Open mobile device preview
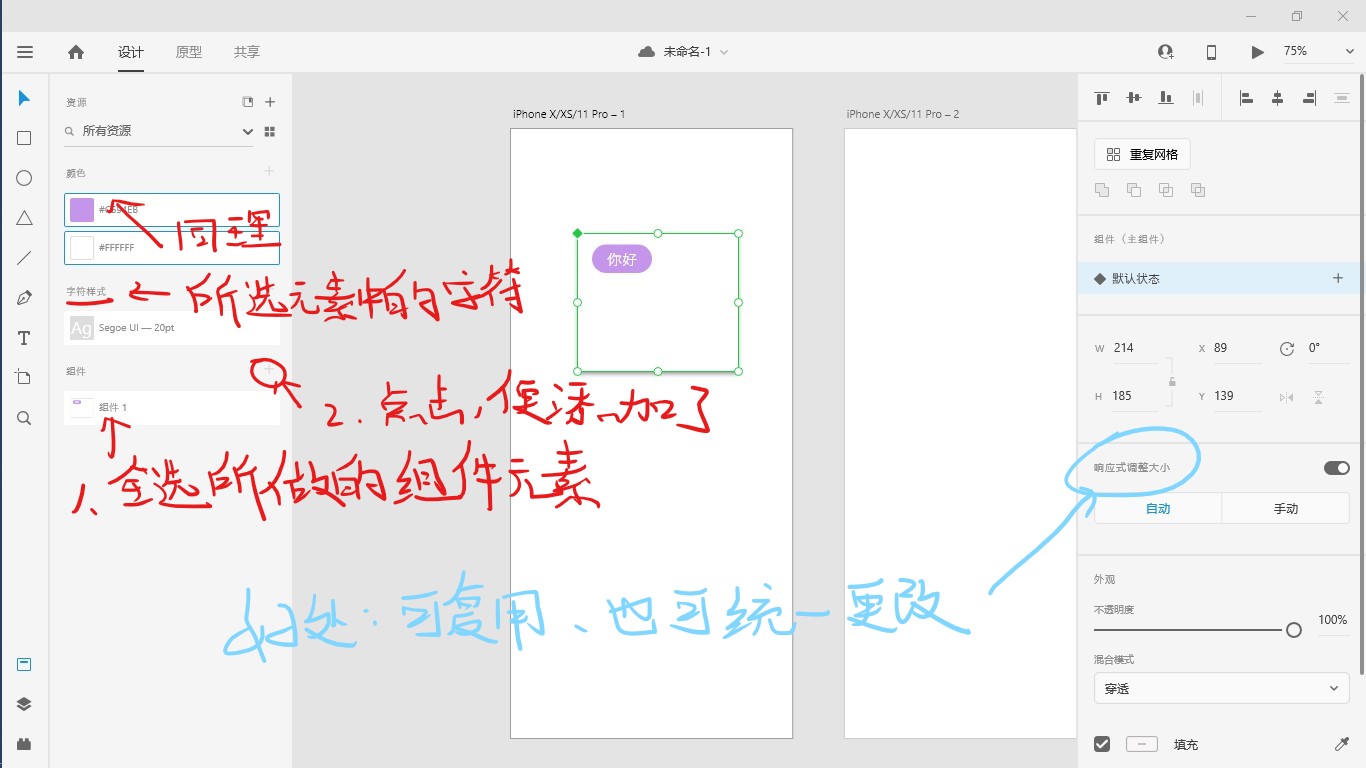This screenshot has height=768, width=1366. coord(1211,52)
